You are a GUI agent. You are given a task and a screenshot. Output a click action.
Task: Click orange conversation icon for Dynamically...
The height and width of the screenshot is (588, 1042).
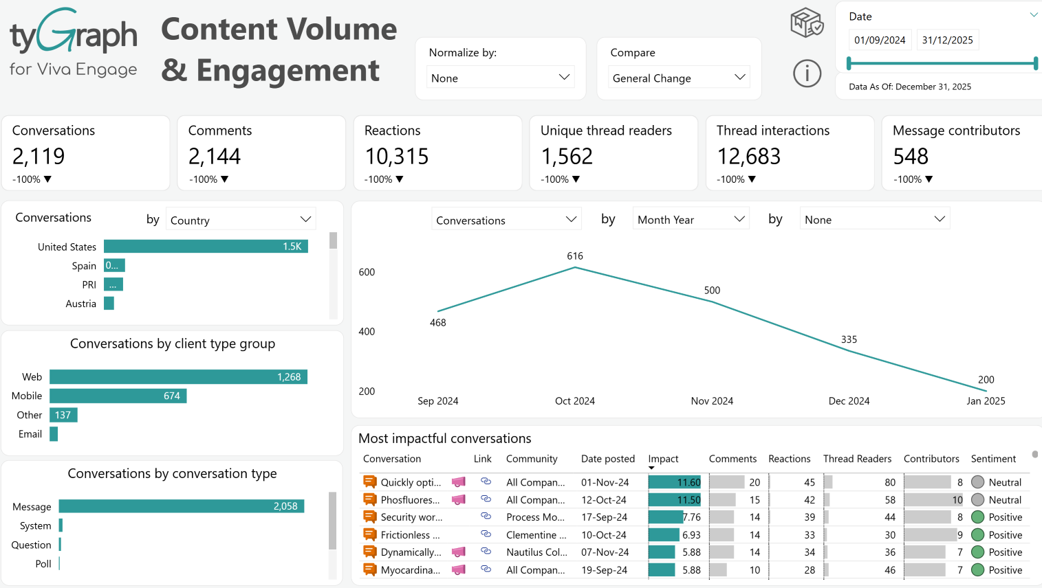pyautogui.click(x=369, y=552)
